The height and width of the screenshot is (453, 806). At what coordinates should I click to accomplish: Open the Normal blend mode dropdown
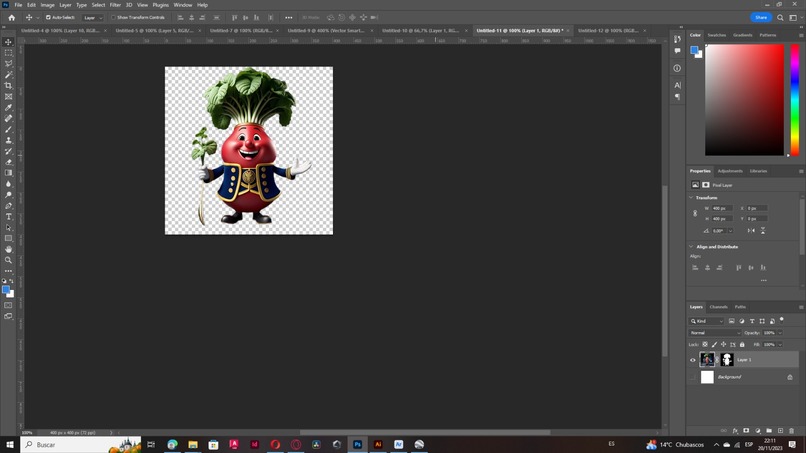(715, 333)
